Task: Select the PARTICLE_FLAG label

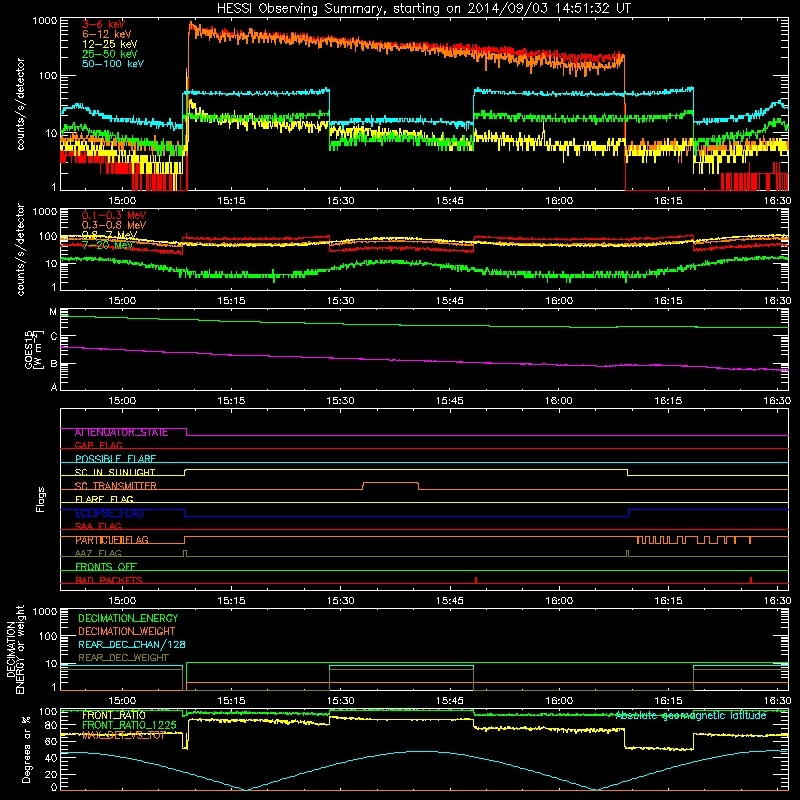Action: tap(112, 540)
